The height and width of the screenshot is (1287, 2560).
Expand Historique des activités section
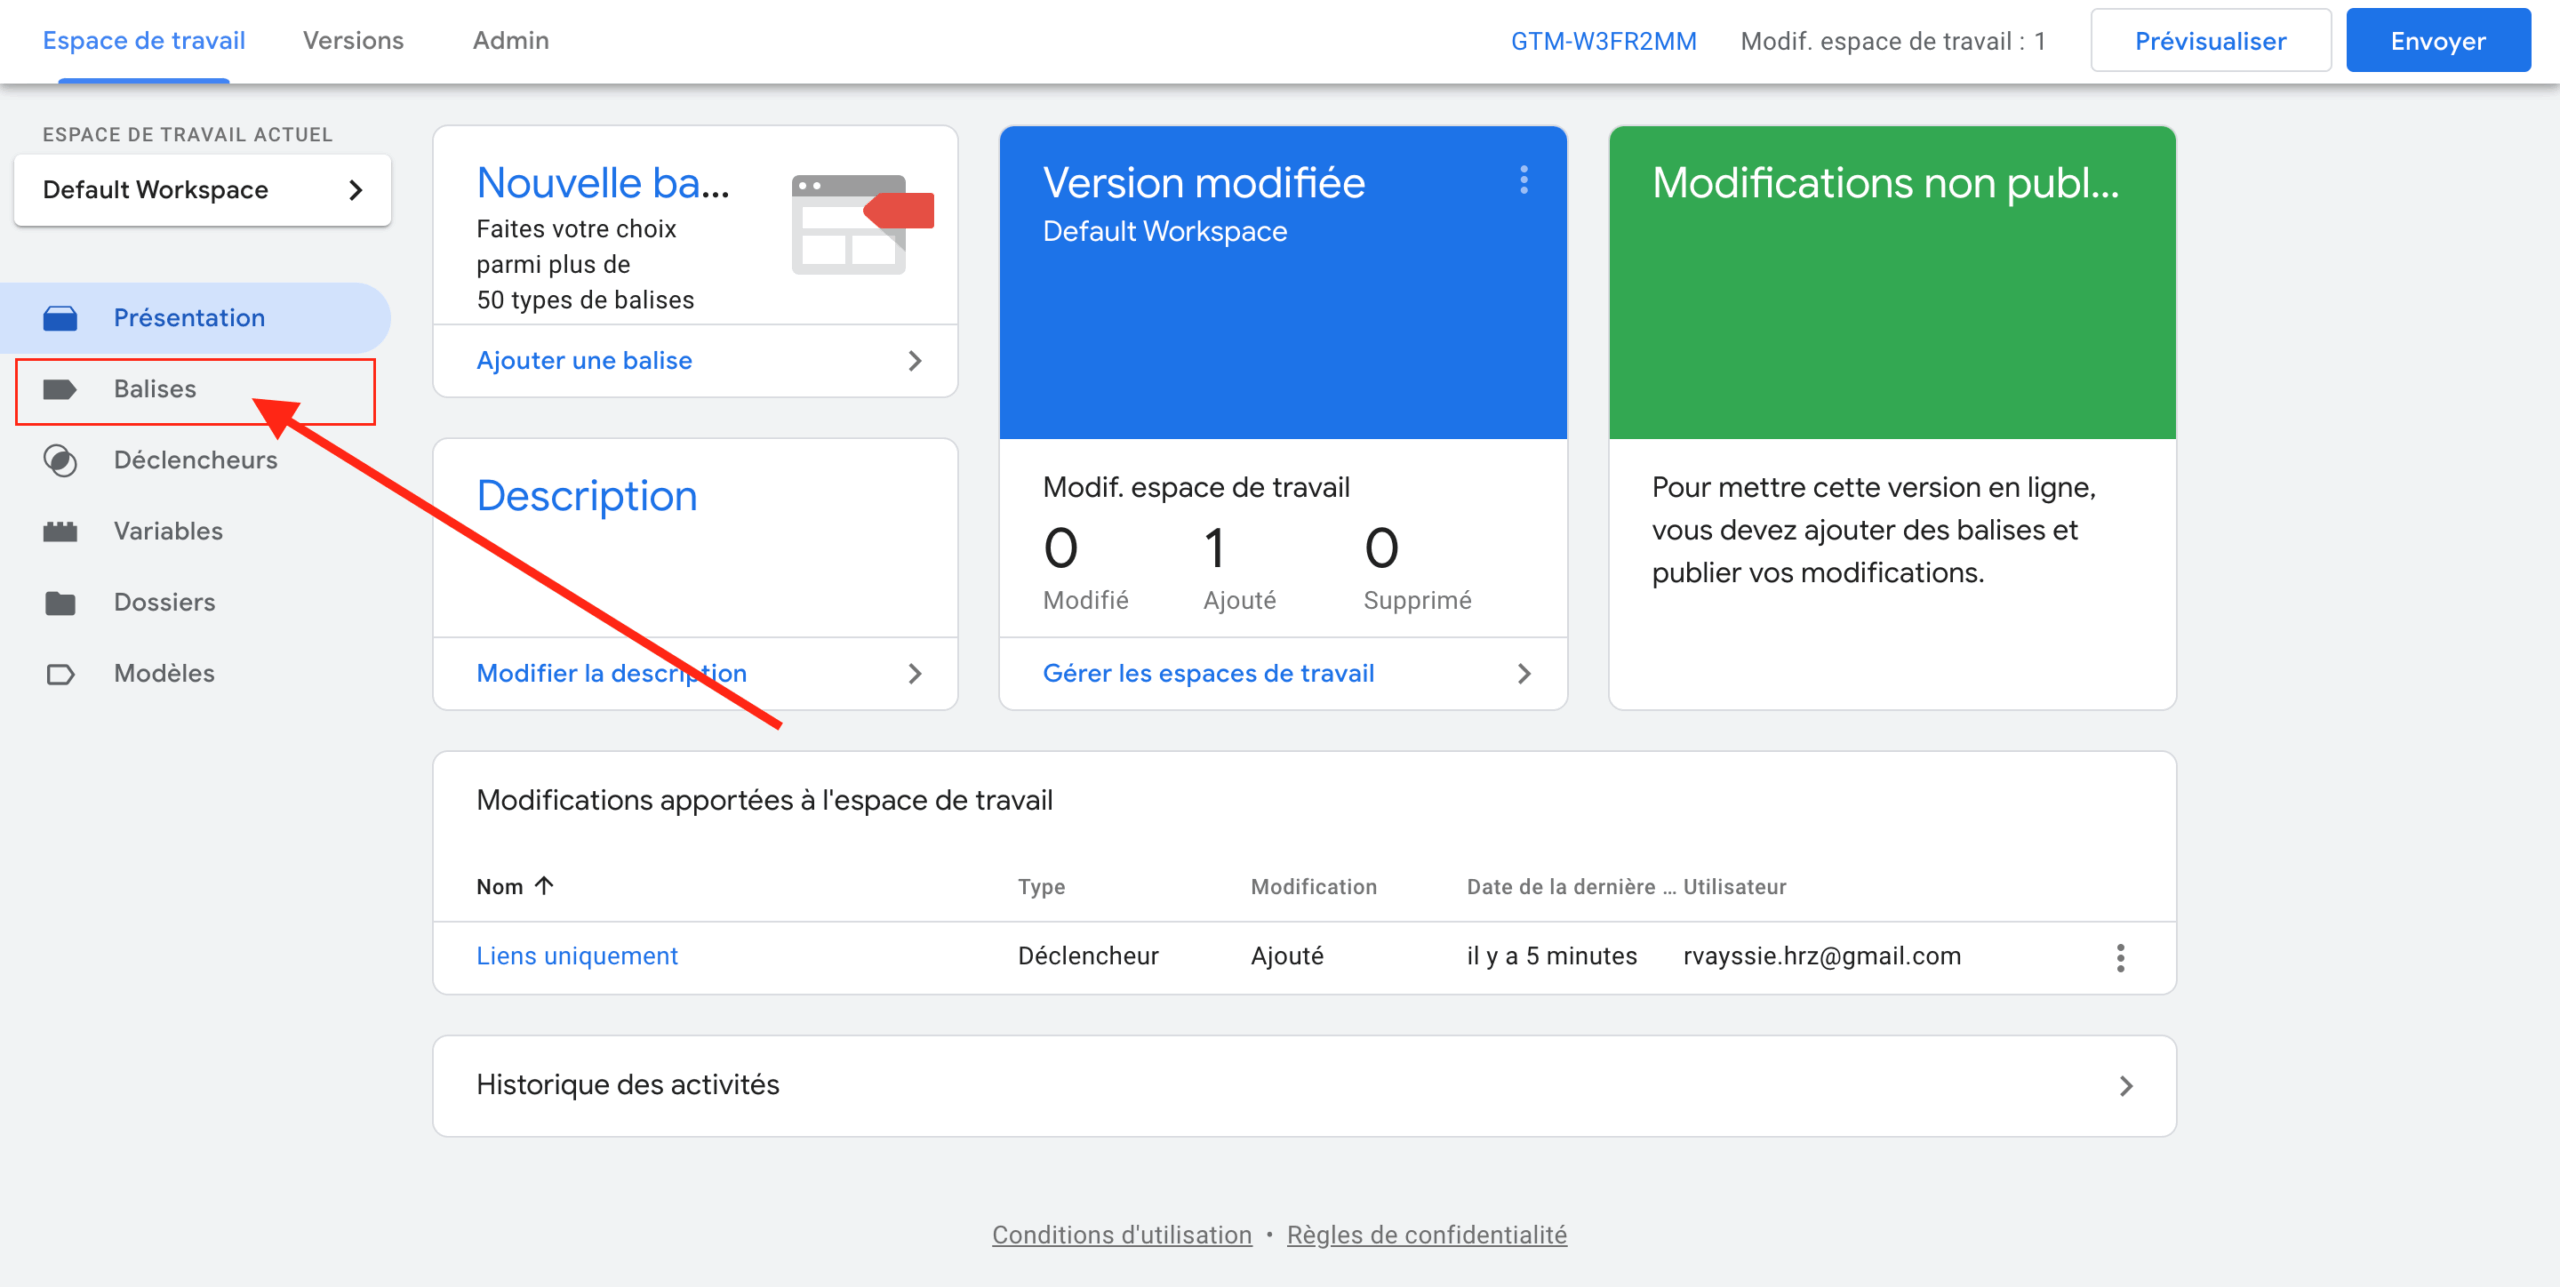[2125, 1085]
